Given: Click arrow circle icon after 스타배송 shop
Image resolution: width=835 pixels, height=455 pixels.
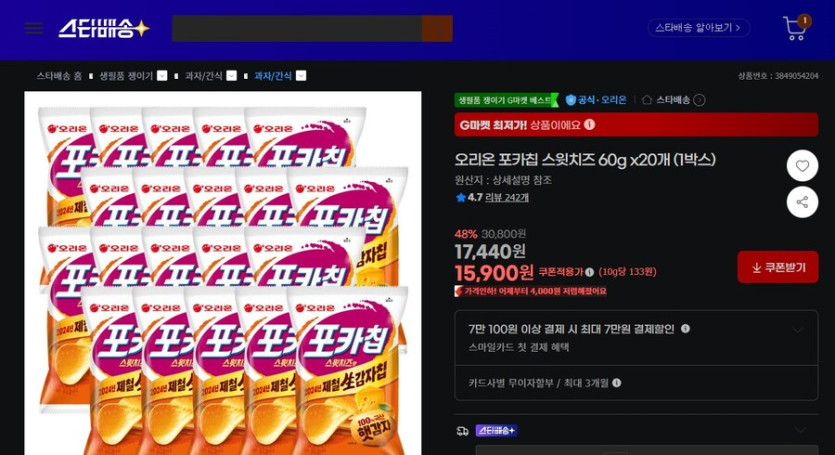Looking at the screenshot, I should tap(700, 100).
